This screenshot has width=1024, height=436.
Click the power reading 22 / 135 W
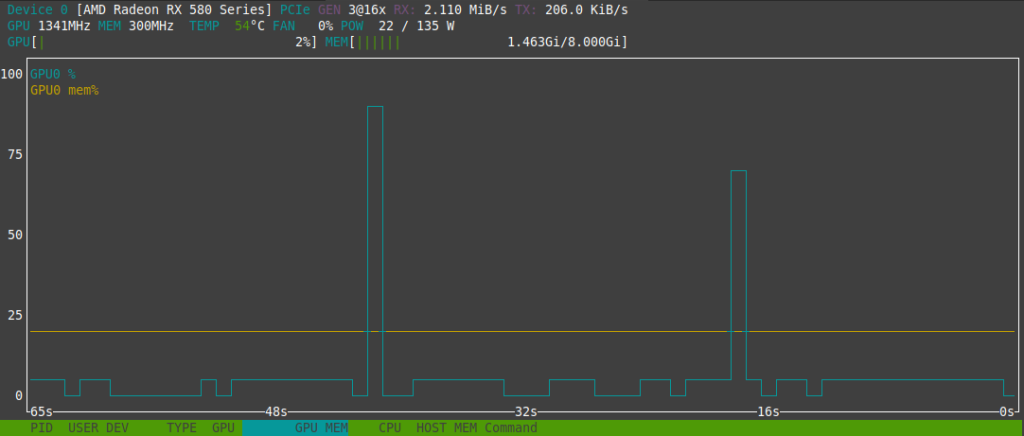[416, 26]
